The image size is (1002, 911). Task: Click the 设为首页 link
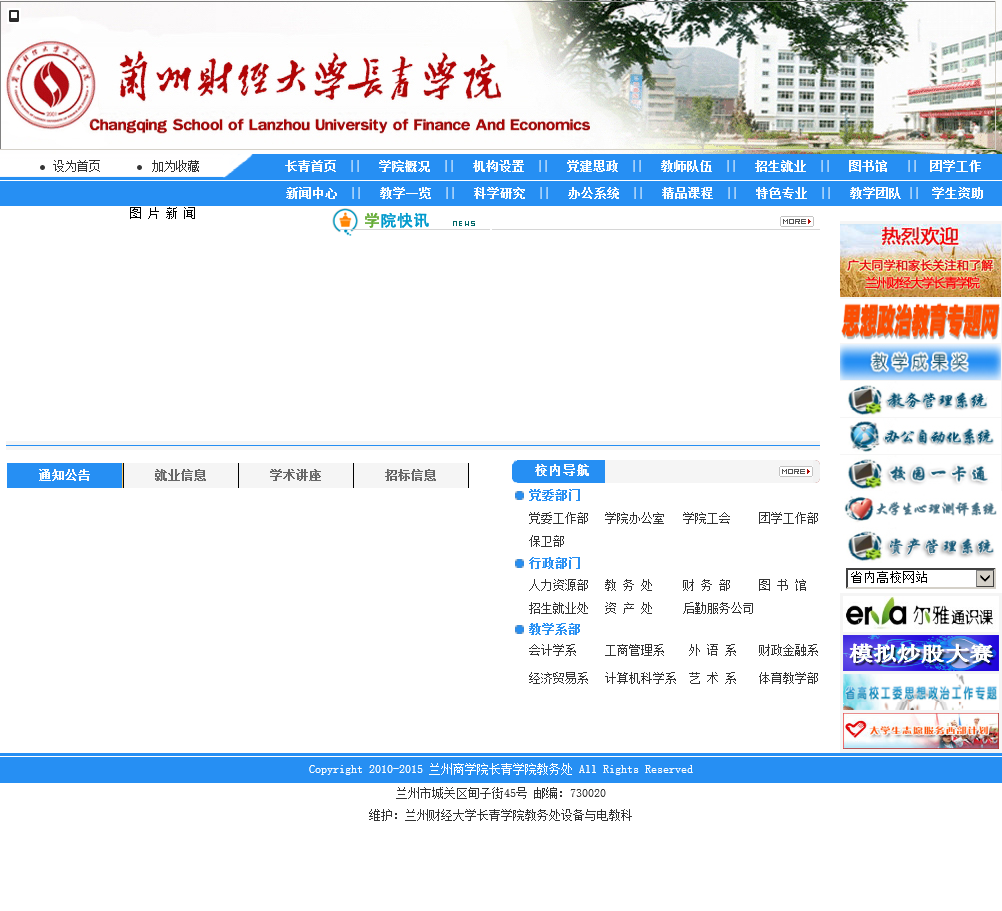(x=76, y=167)
